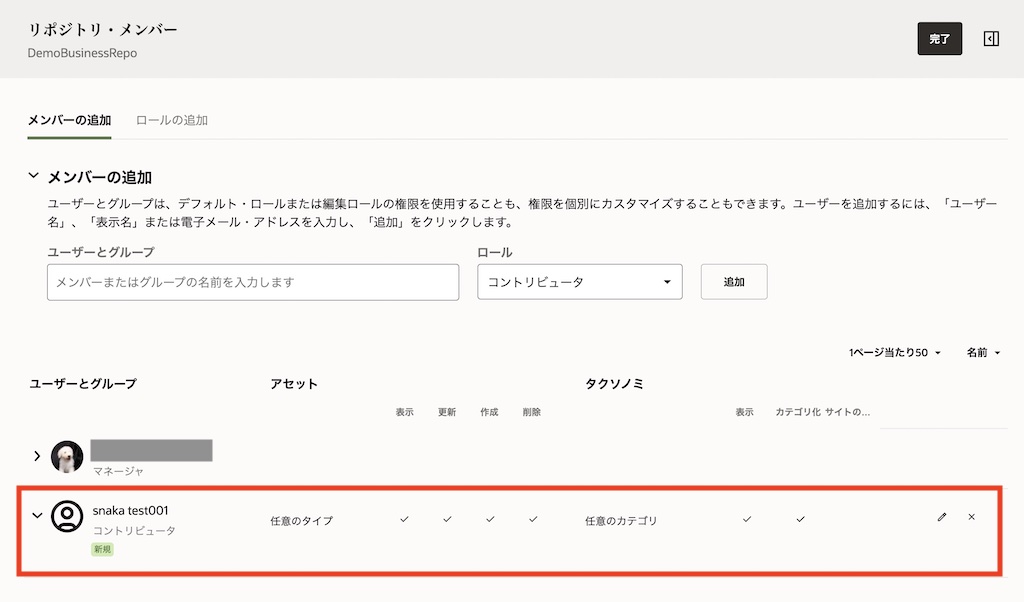
Task: Toggle the 削除 permission for snaka test001
Action: coord(532,519)
